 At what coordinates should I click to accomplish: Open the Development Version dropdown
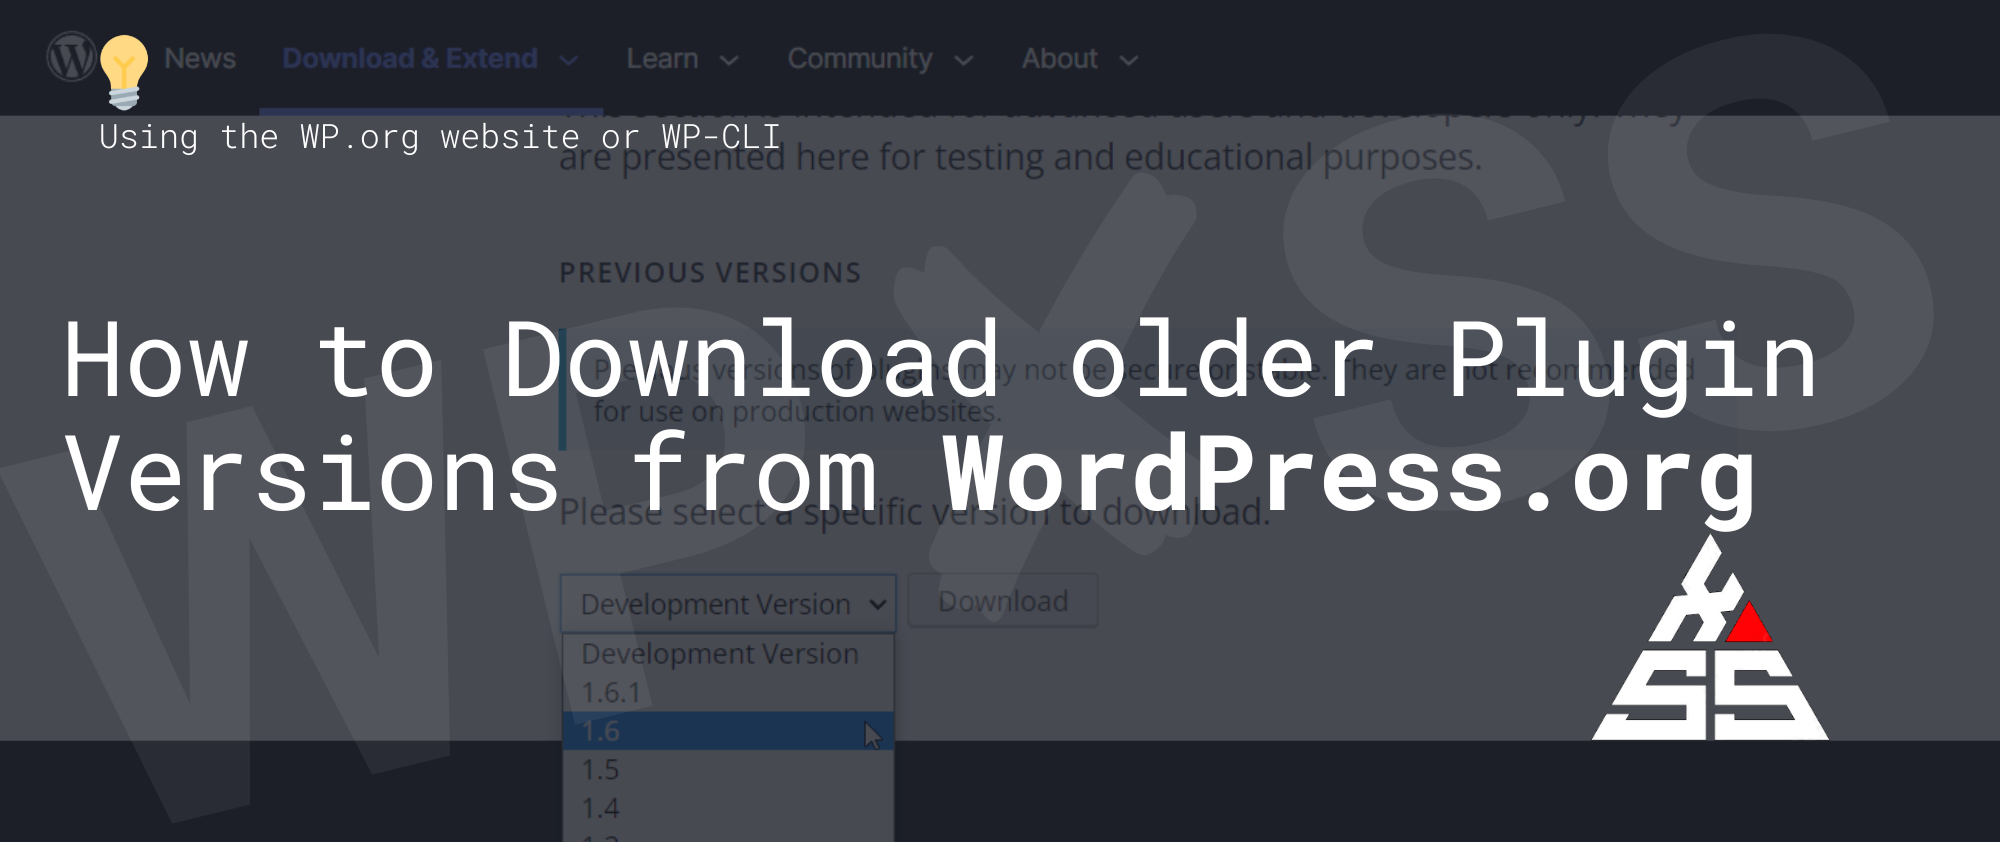728,603
